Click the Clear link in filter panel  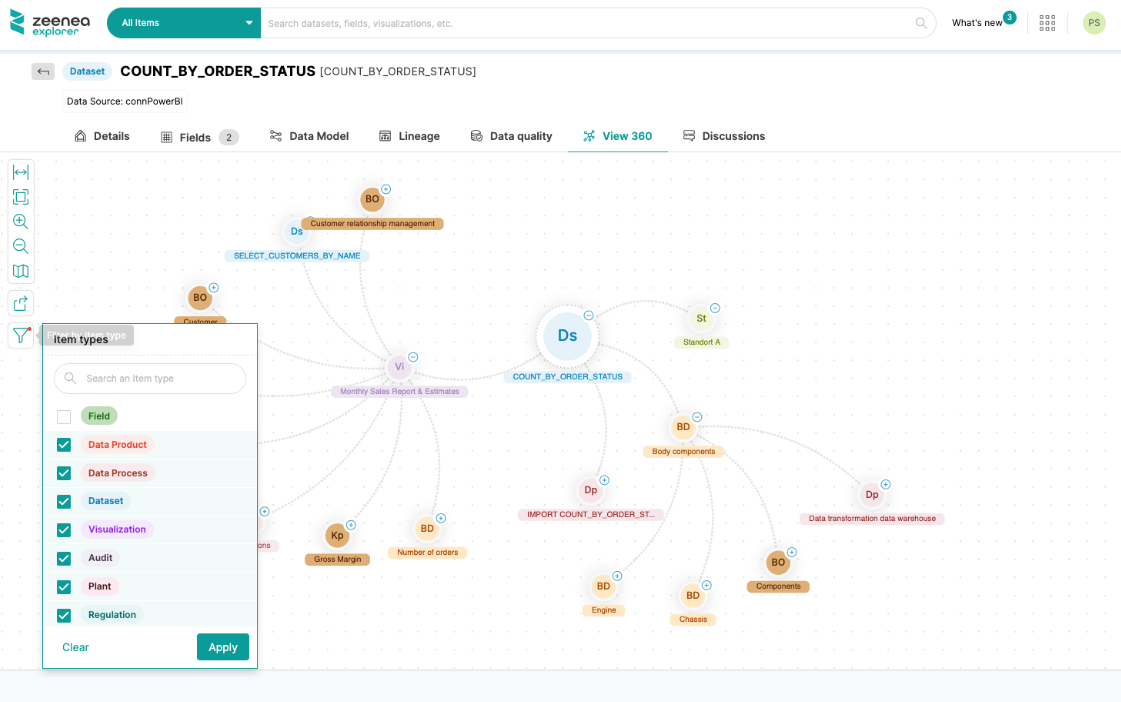point(76,647)
